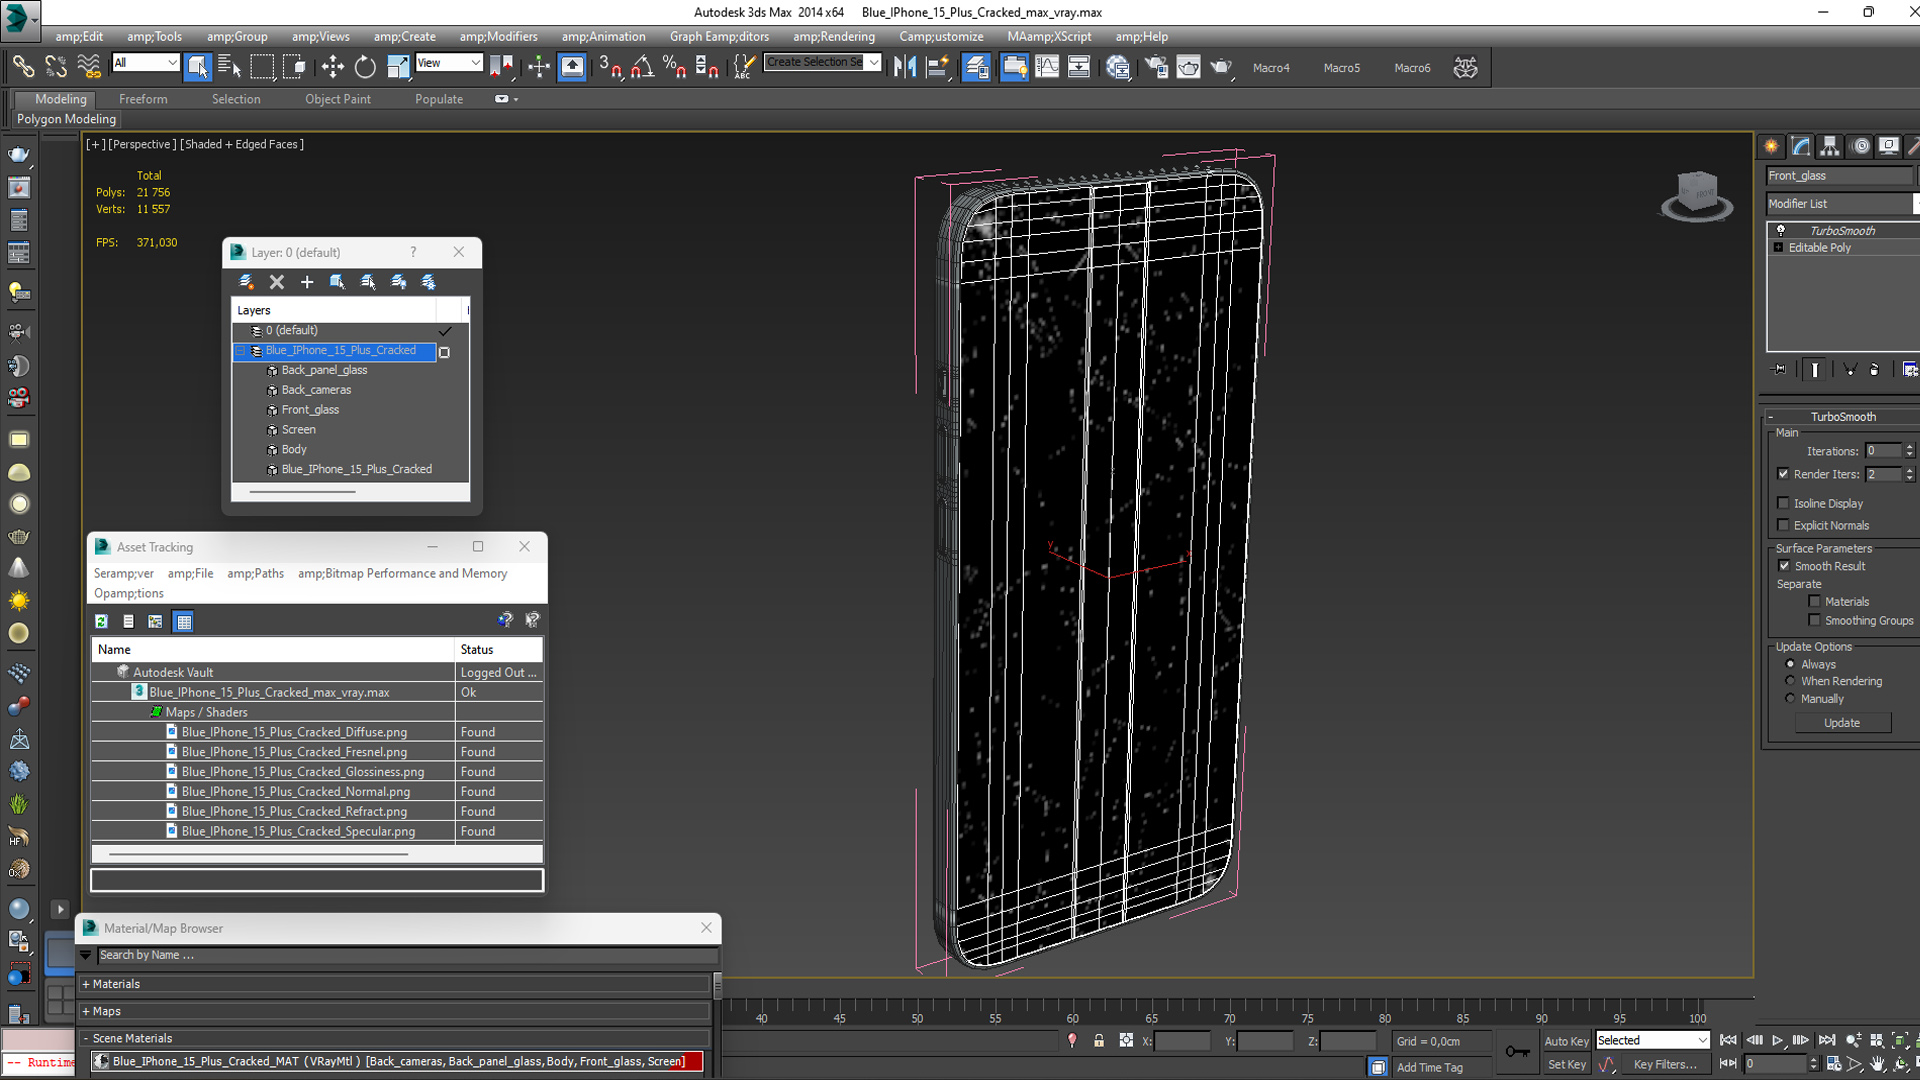Click the Unlink Selection tool
Screen dimensions: 1920x1080
56,67
